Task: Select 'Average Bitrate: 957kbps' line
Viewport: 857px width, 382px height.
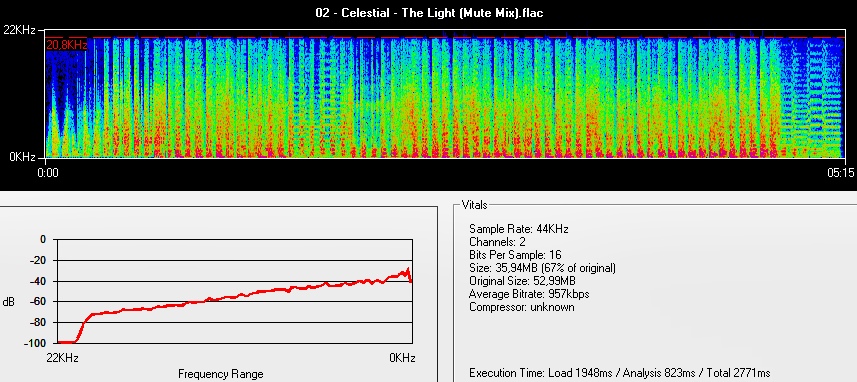Action: point(529,295)
